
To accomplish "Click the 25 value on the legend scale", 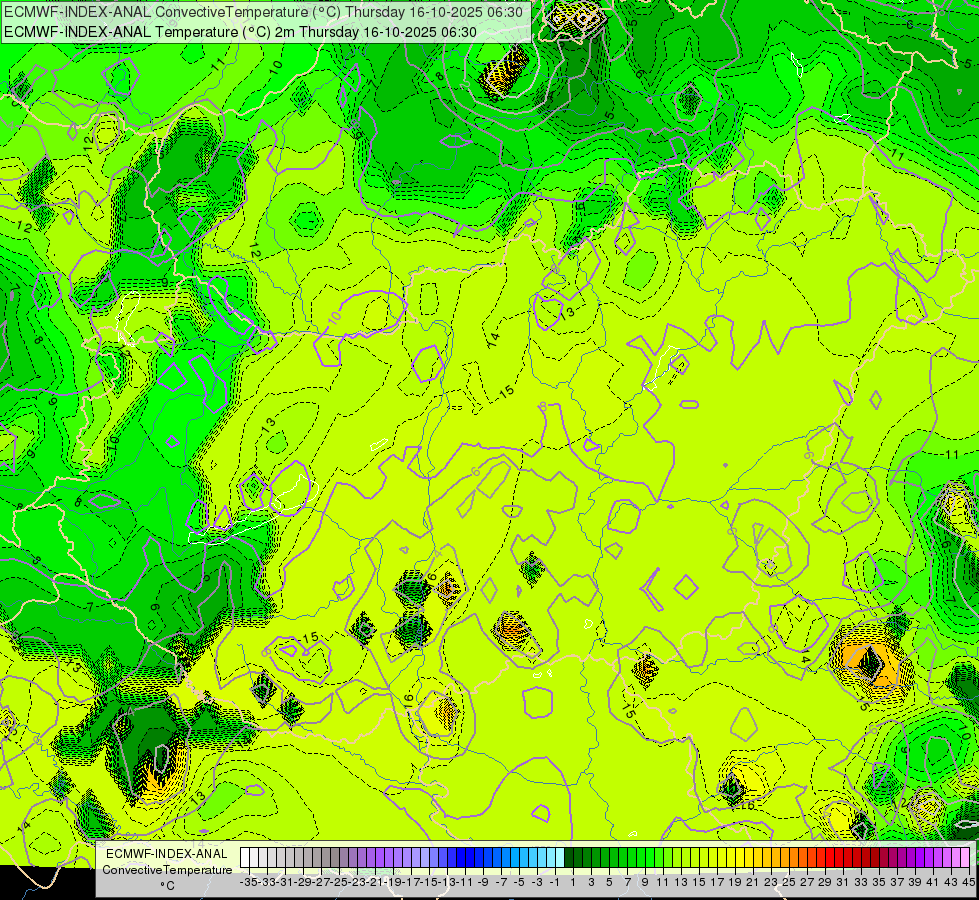I will pos(789,882).
